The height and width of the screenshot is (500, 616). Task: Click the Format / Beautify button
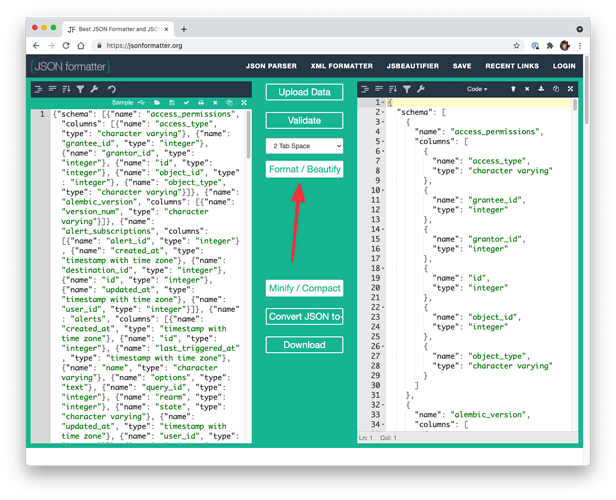(304, 169)
